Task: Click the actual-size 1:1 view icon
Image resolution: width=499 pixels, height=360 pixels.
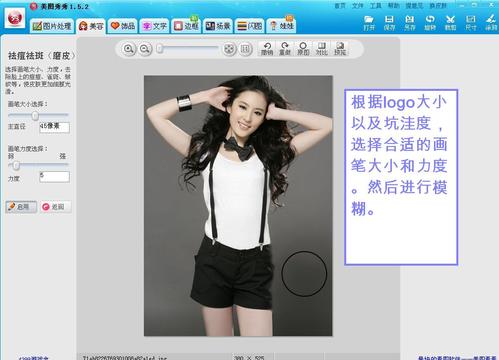Action: click(245, 49)
